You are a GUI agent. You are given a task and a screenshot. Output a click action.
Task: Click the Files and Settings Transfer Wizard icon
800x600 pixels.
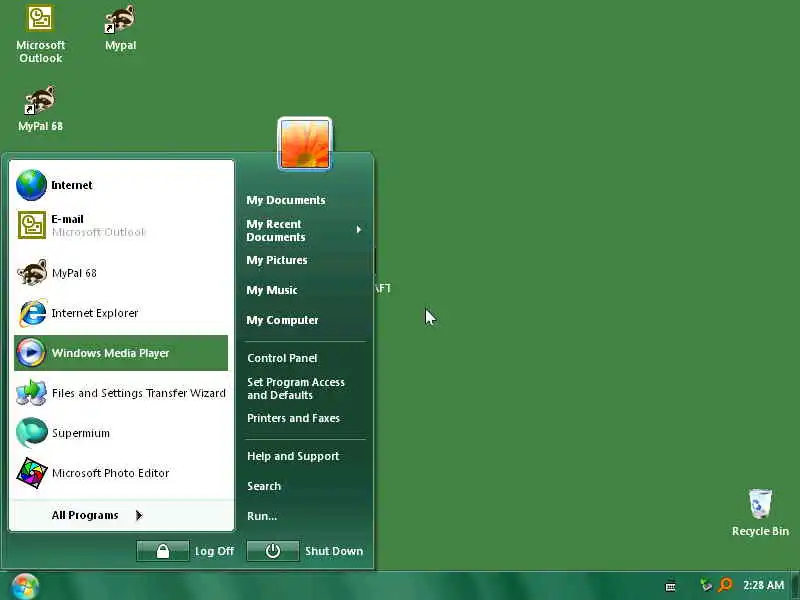pyautogui.click(x=31, y=393)
